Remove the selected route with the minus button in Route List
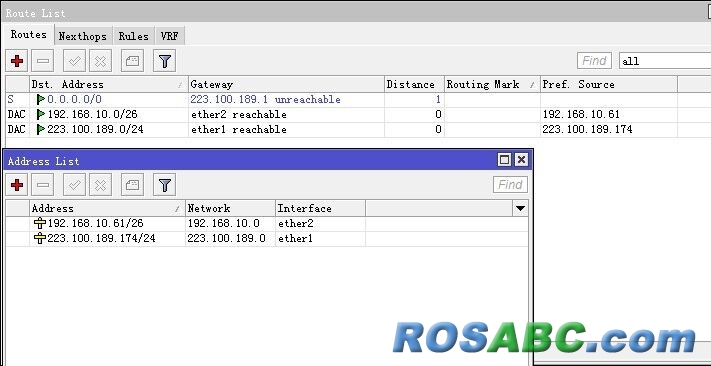711x366 pixels. 43,61
